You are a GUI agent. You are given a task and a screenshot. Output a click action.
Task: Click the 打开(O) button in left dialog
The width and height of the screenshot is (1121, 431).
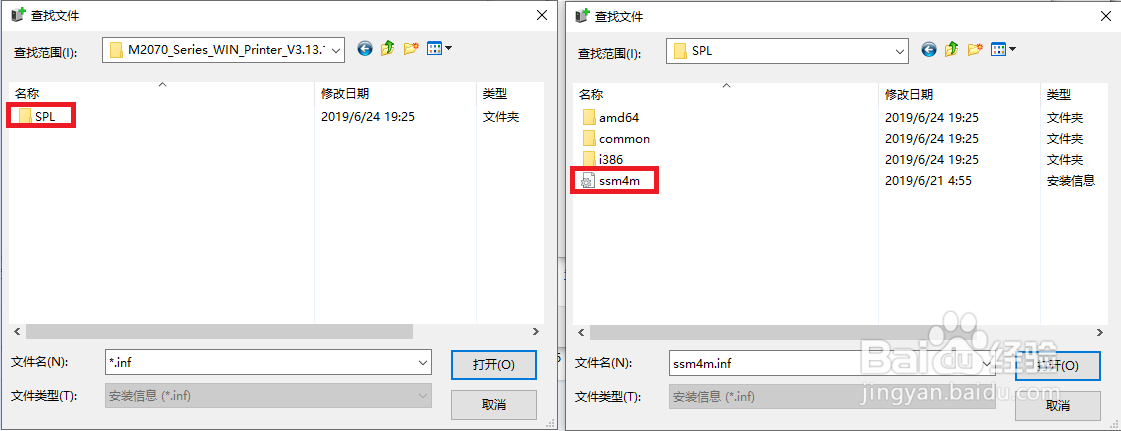(x=493, y=365)
